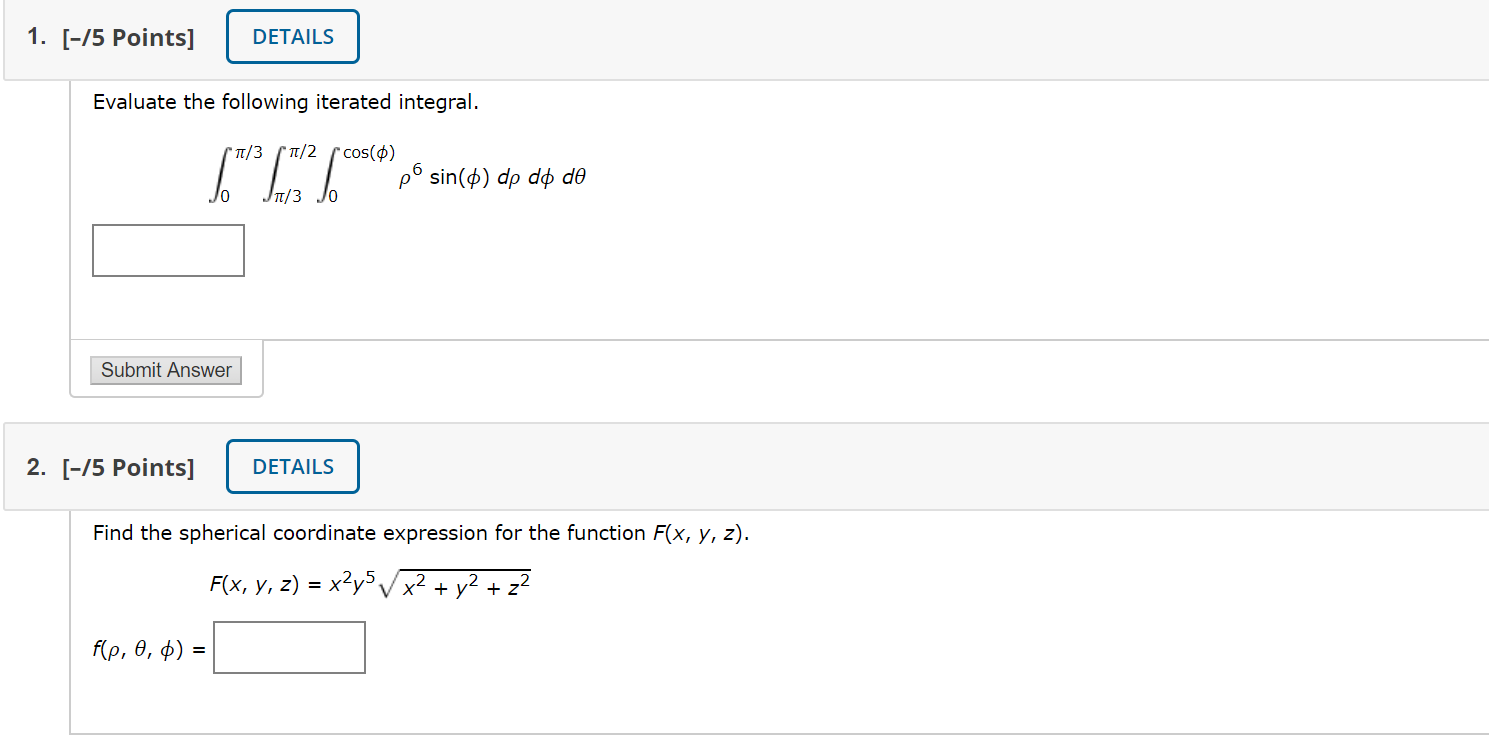
Task: Click the 'Evaluate the following iterated integral' text
Action: point(286,102)
